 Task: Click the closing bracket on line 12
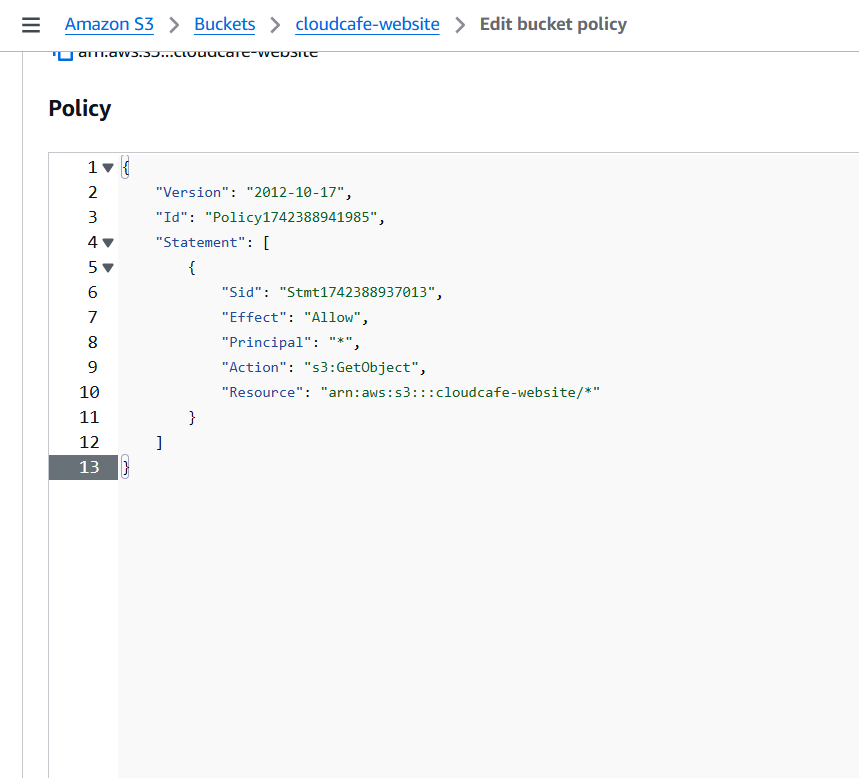[159, 443]
